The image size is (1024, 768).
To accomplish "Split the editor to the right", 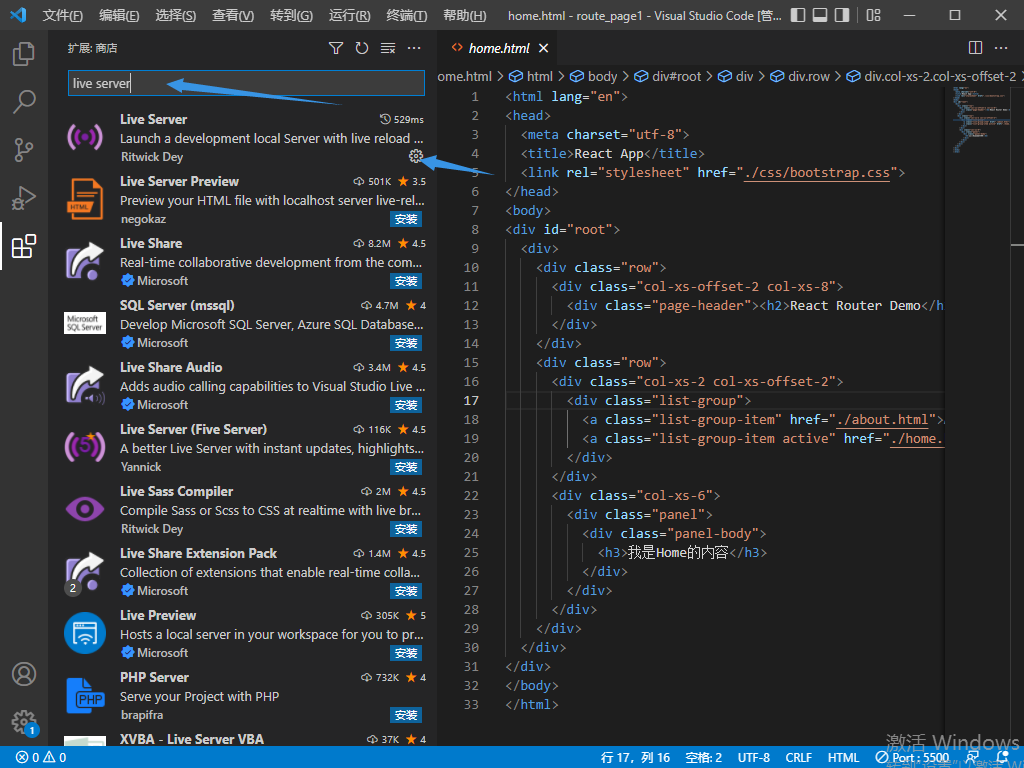I will coord(975,48).
